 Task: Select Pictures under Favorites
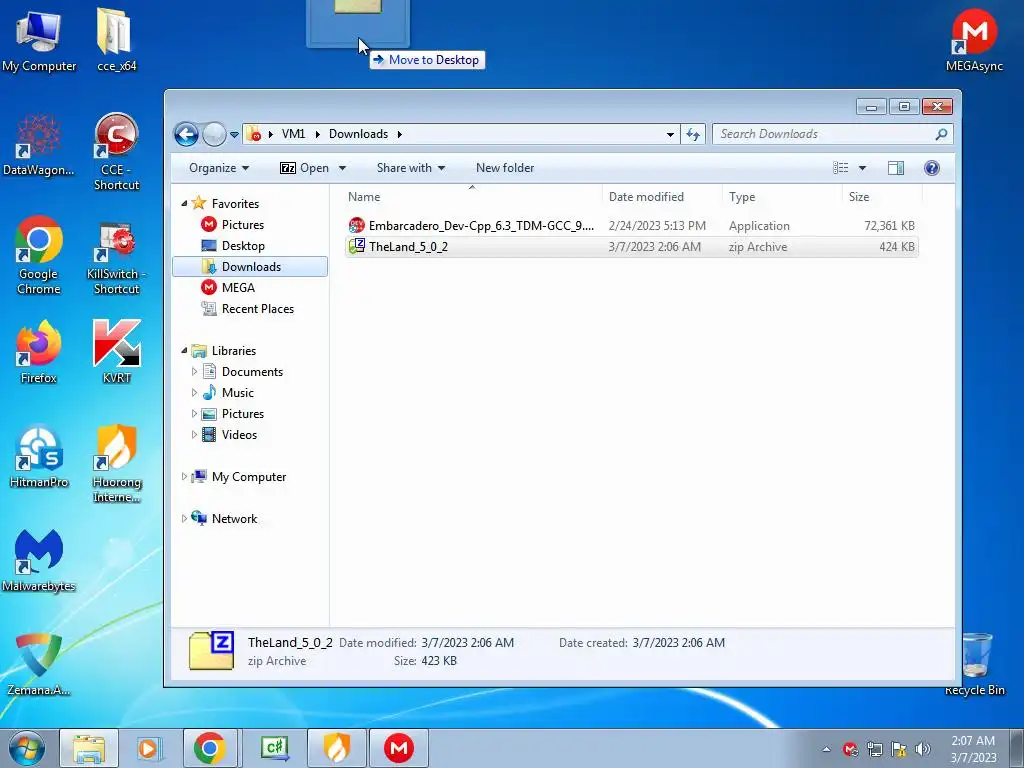[242, 225]
